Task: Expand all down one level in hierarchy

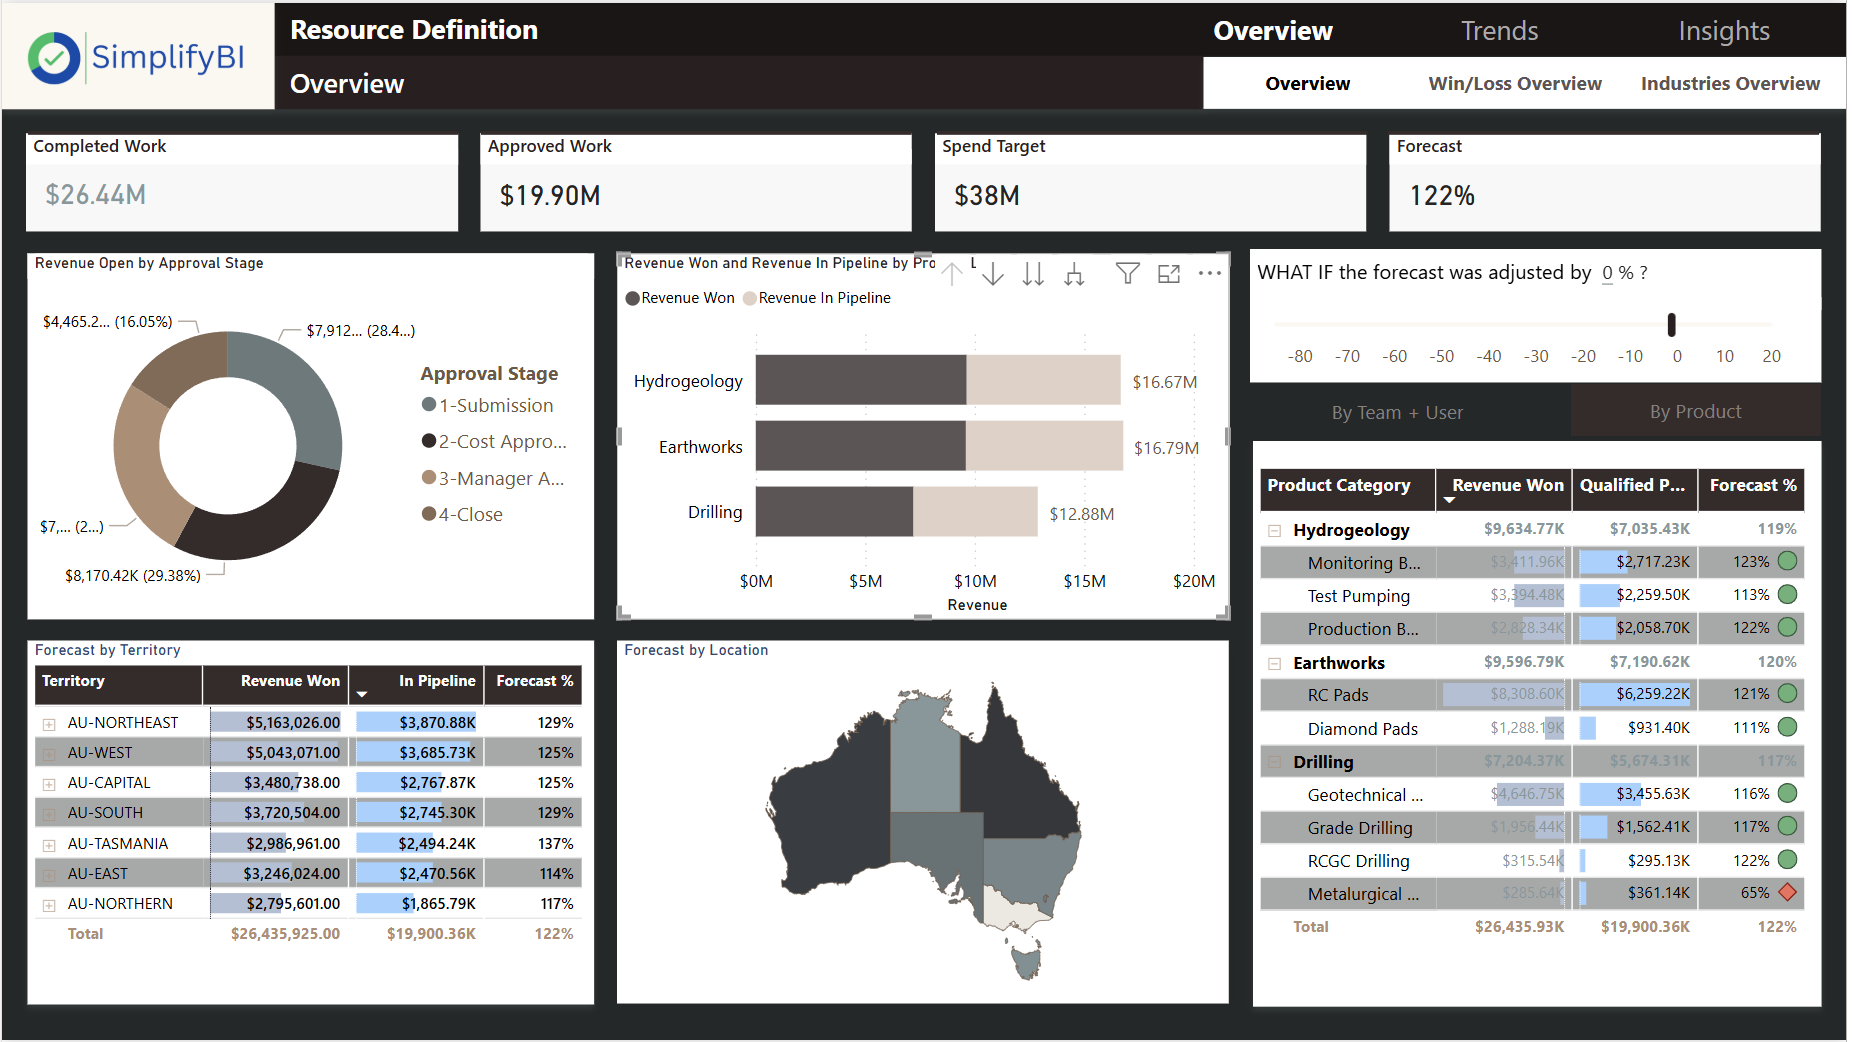Action: click(1074, 273)
